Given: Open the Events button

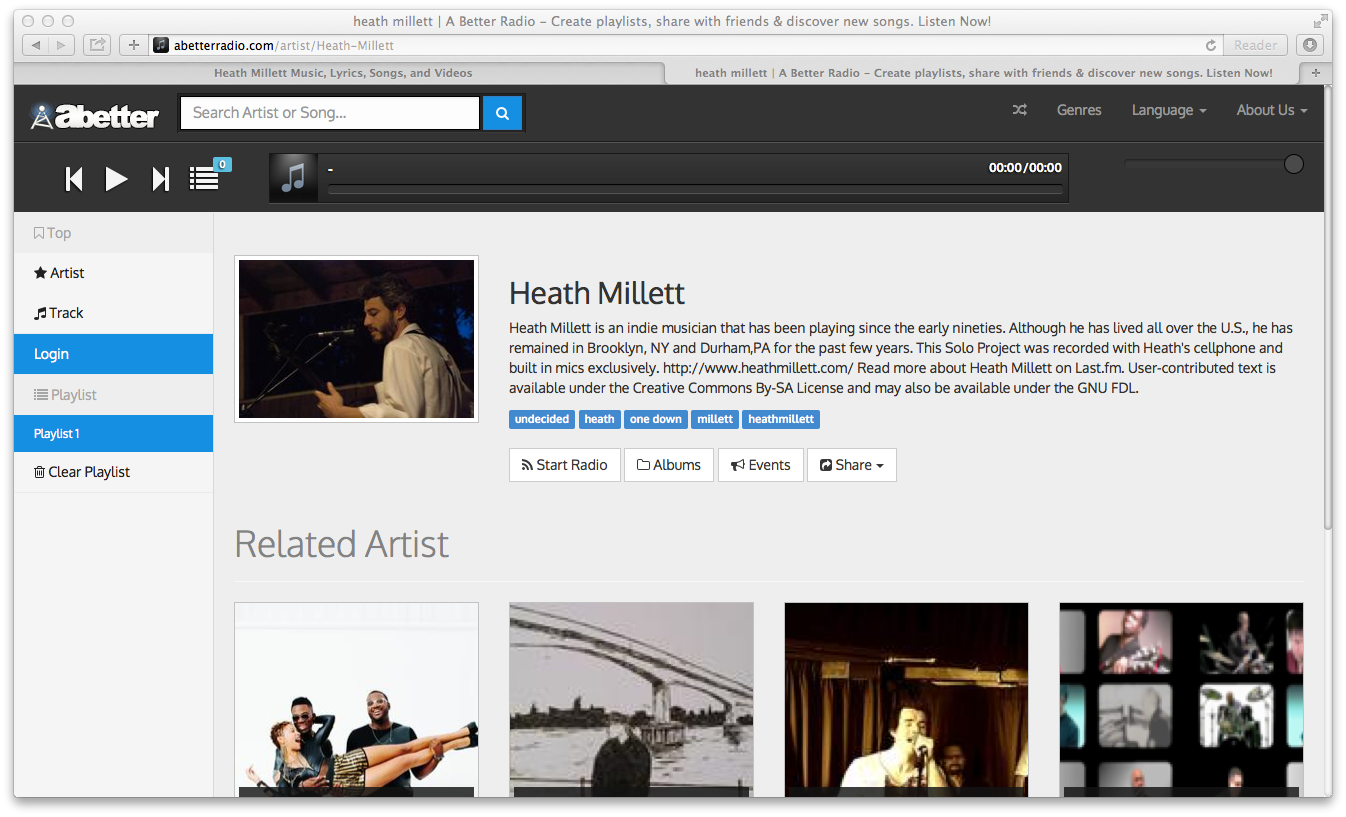Looking at the screenshot, I should [761, 465].
